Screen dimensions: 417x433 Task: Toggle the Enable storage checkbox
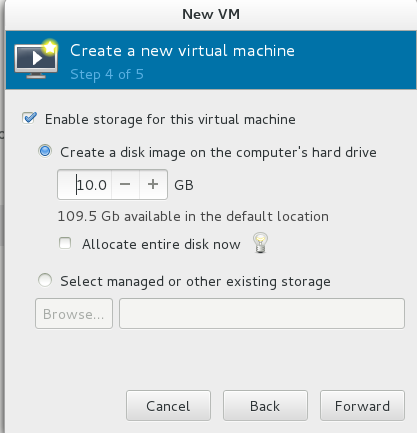click(29, 118)
